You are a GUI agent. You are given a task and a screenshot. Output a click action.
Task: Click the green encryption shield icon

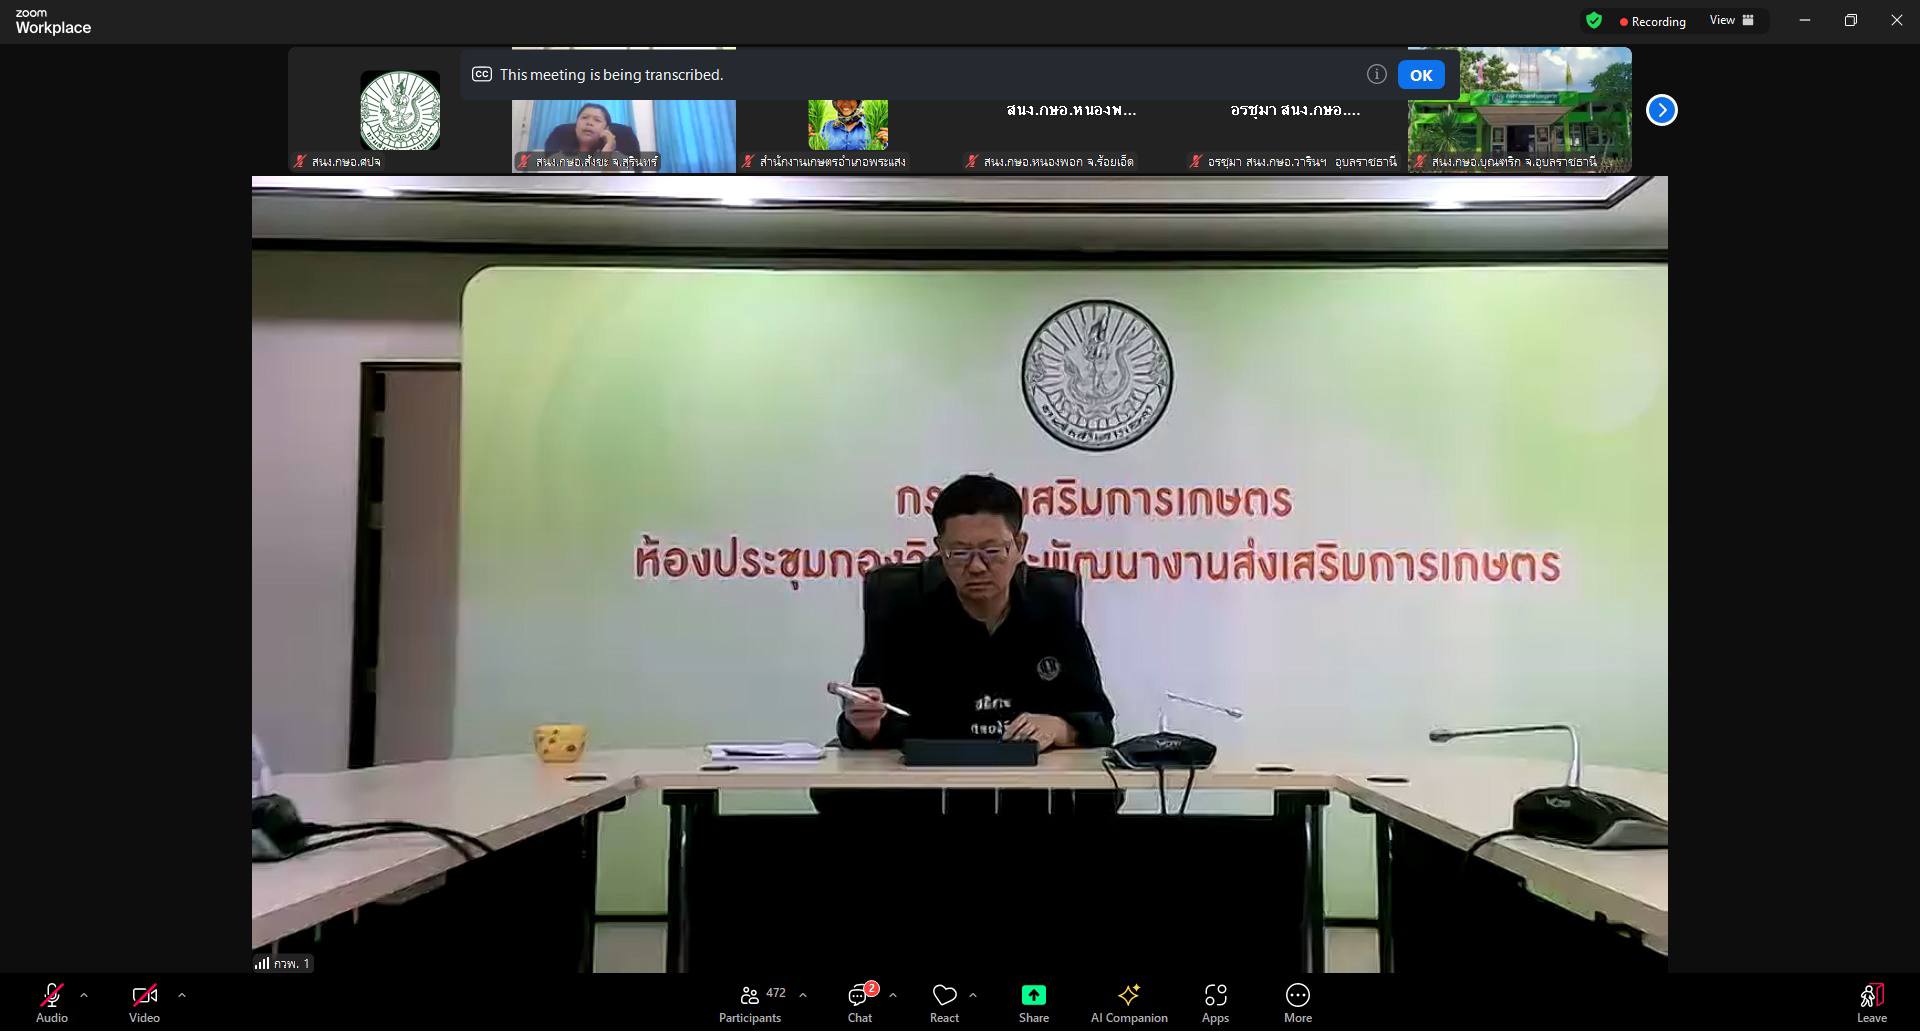coord(1594,21)
